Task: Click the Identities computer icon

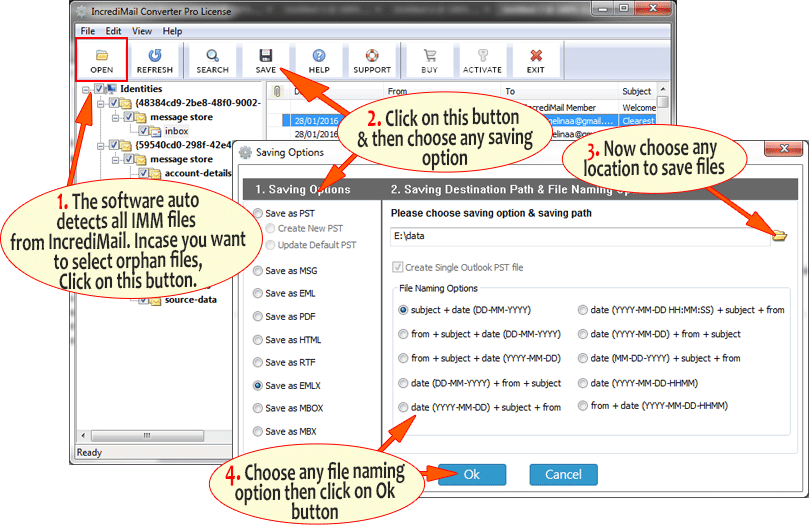Action: 111,89
